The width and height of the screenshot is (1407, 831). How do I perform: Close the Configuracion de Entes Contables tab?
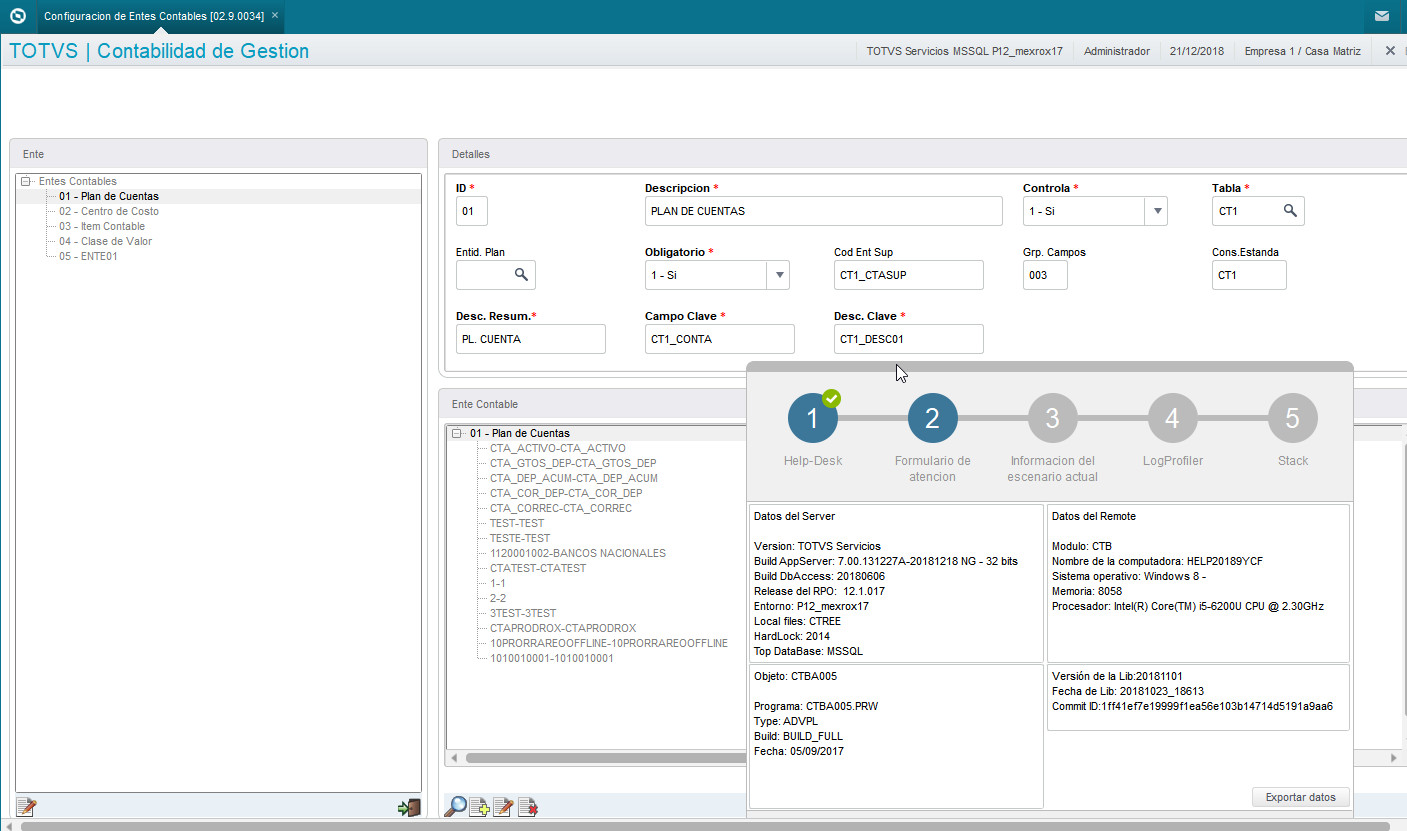(275, 16)
